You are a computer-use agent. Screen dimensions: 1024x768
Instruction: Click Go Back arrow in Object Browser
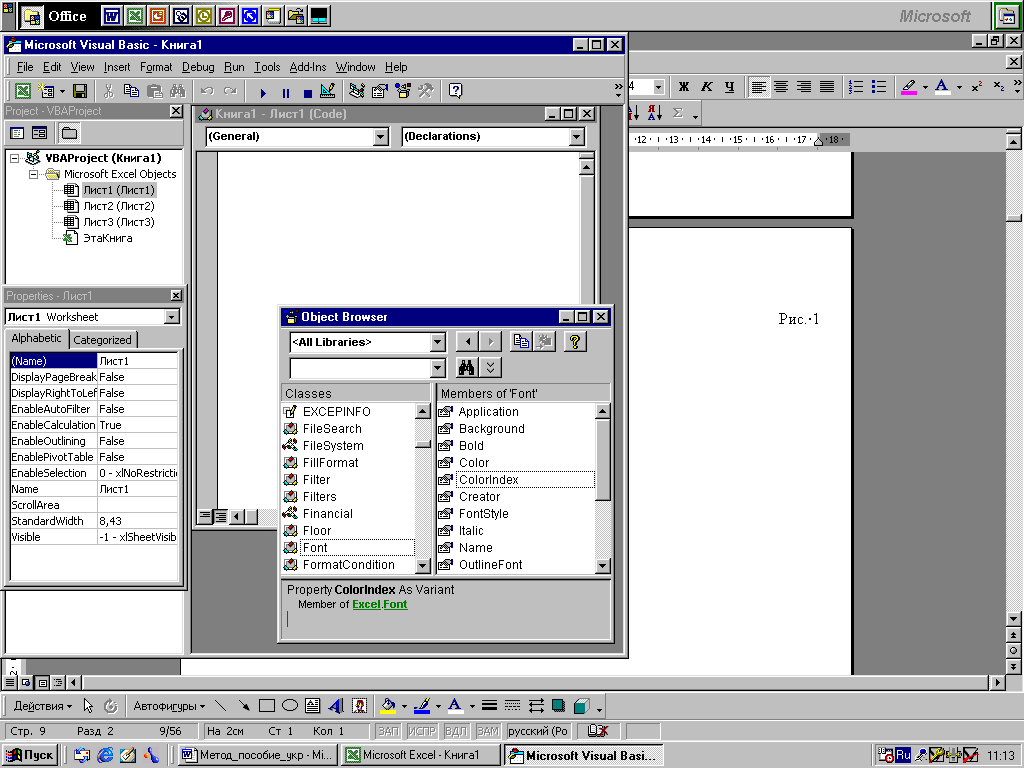pos(466,342)
